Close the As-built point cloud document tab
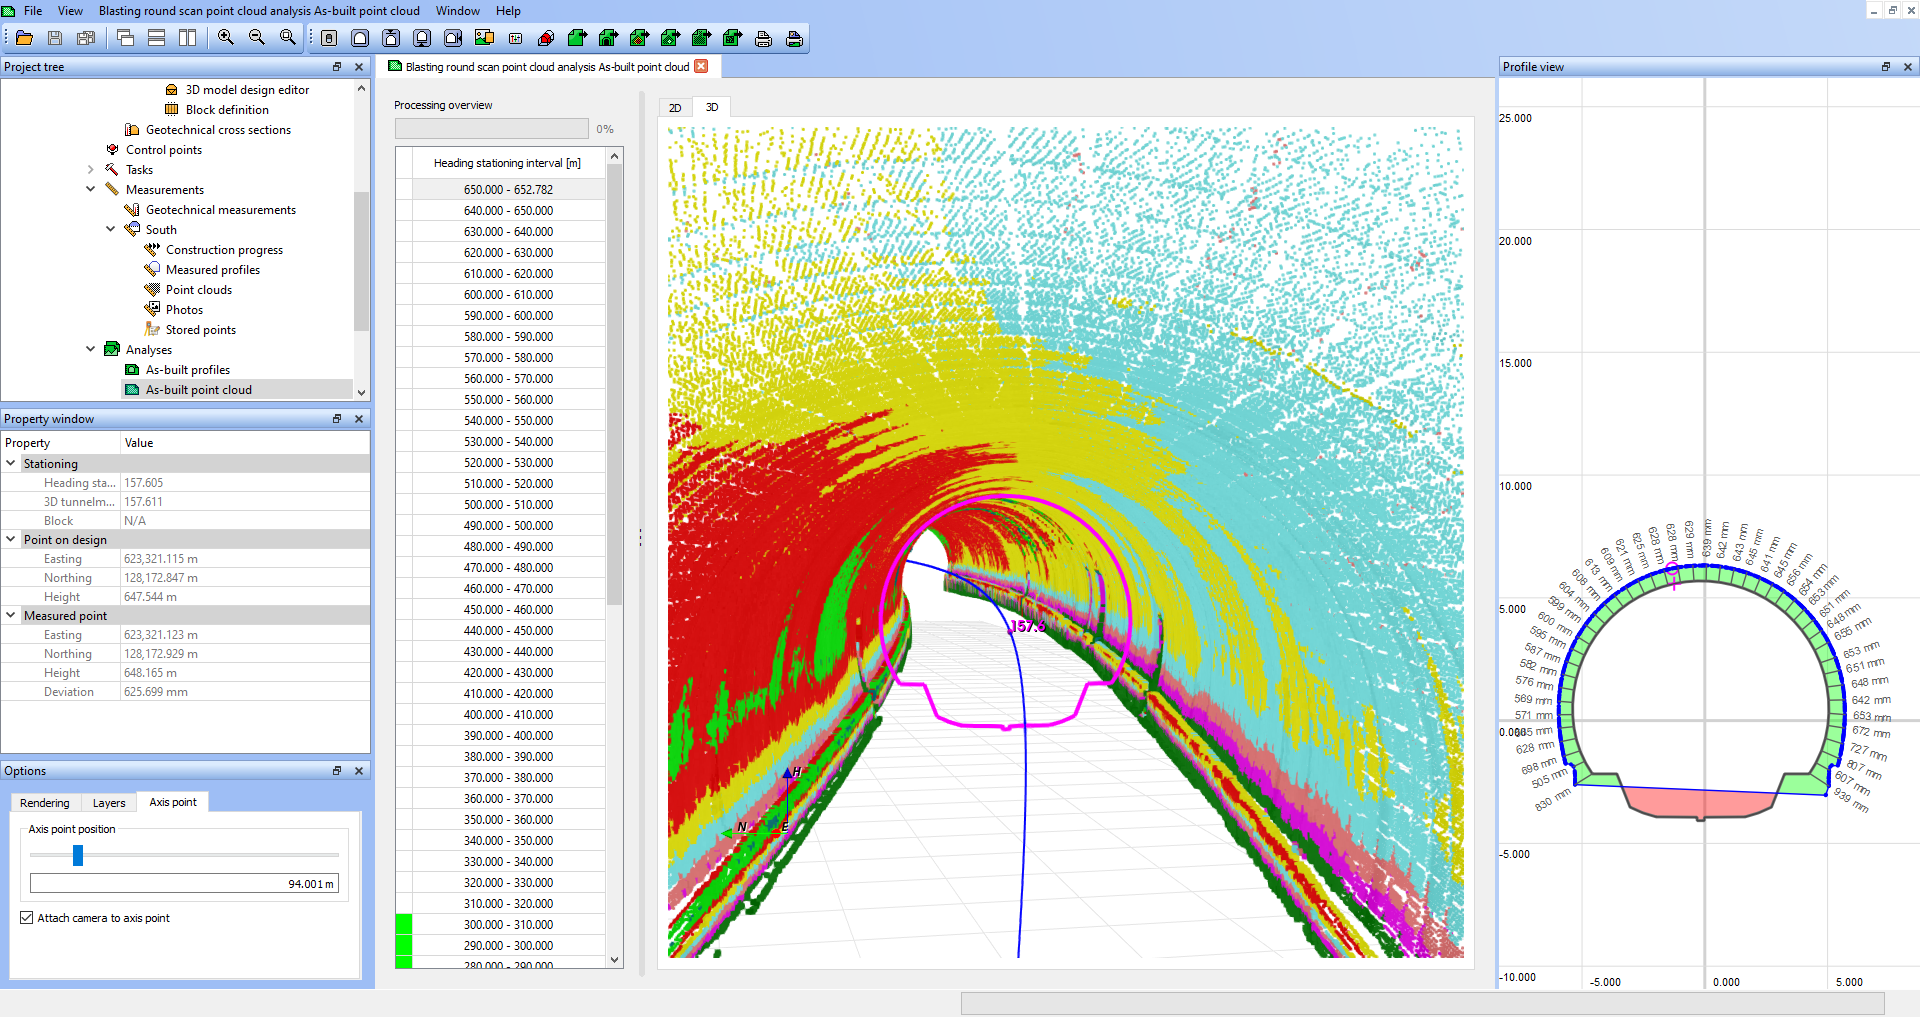 [x=701, y=66]
